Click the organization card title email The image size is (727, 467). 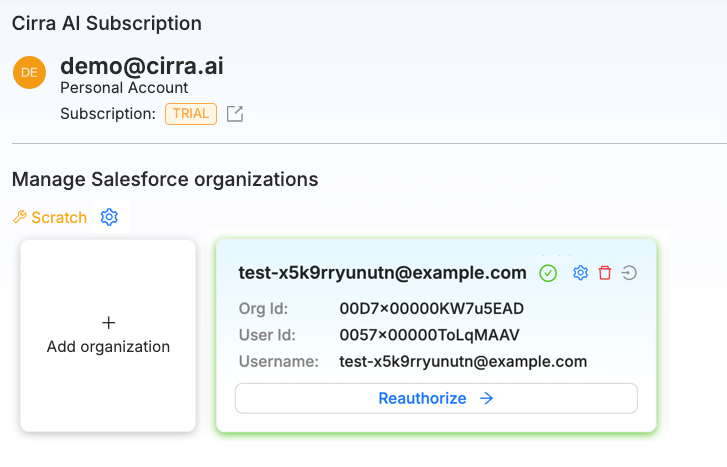[382, 273]
